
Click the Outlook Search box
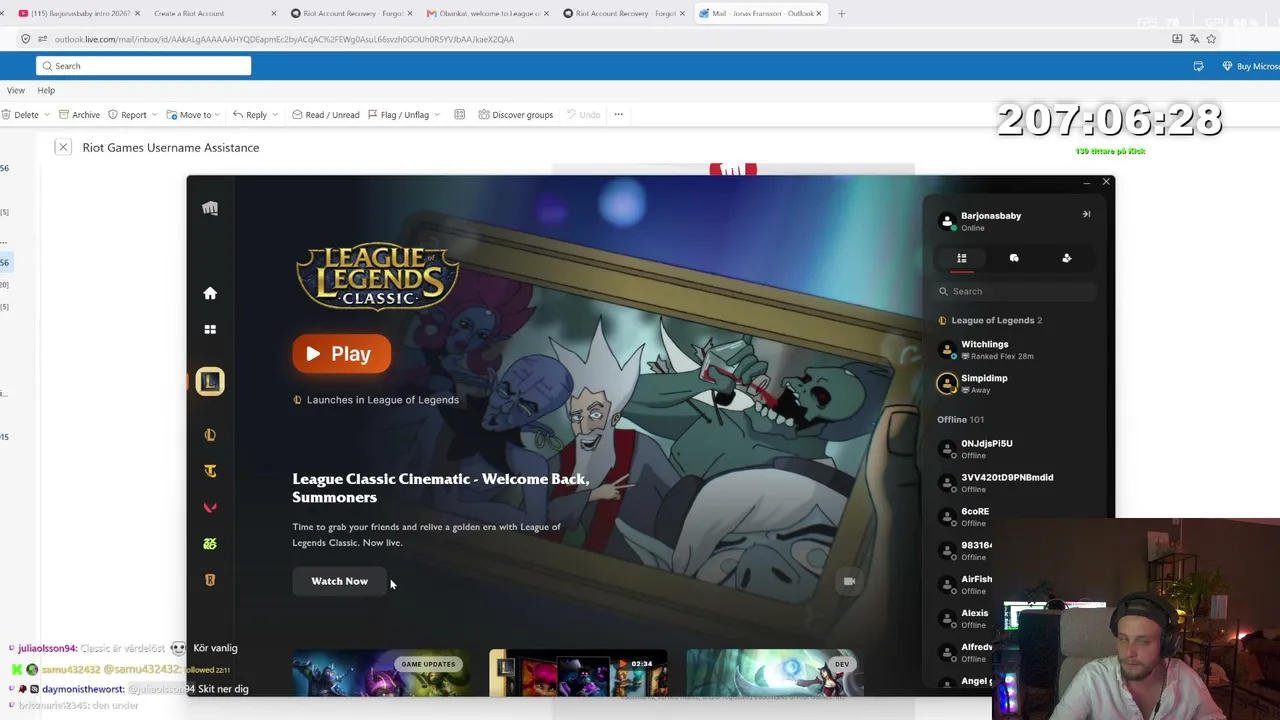[x=144, y=66]
